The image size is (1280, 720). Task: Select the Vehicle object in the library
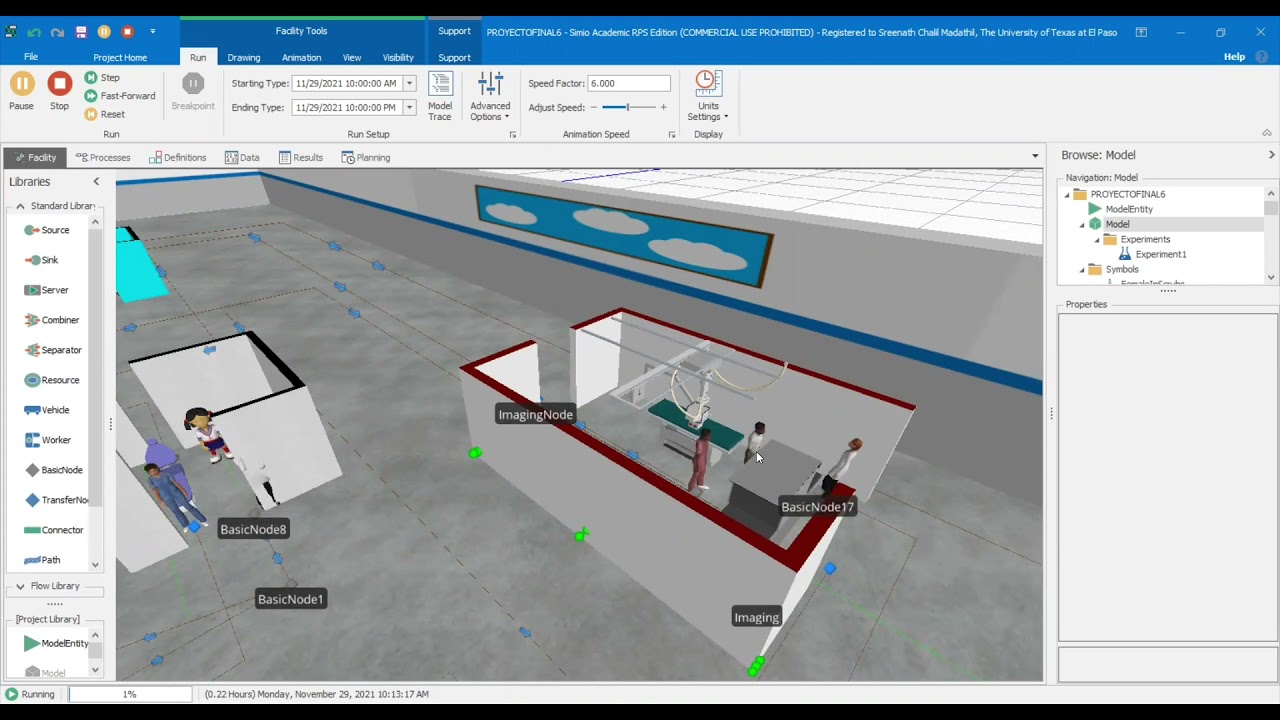[x=47, y=410]
